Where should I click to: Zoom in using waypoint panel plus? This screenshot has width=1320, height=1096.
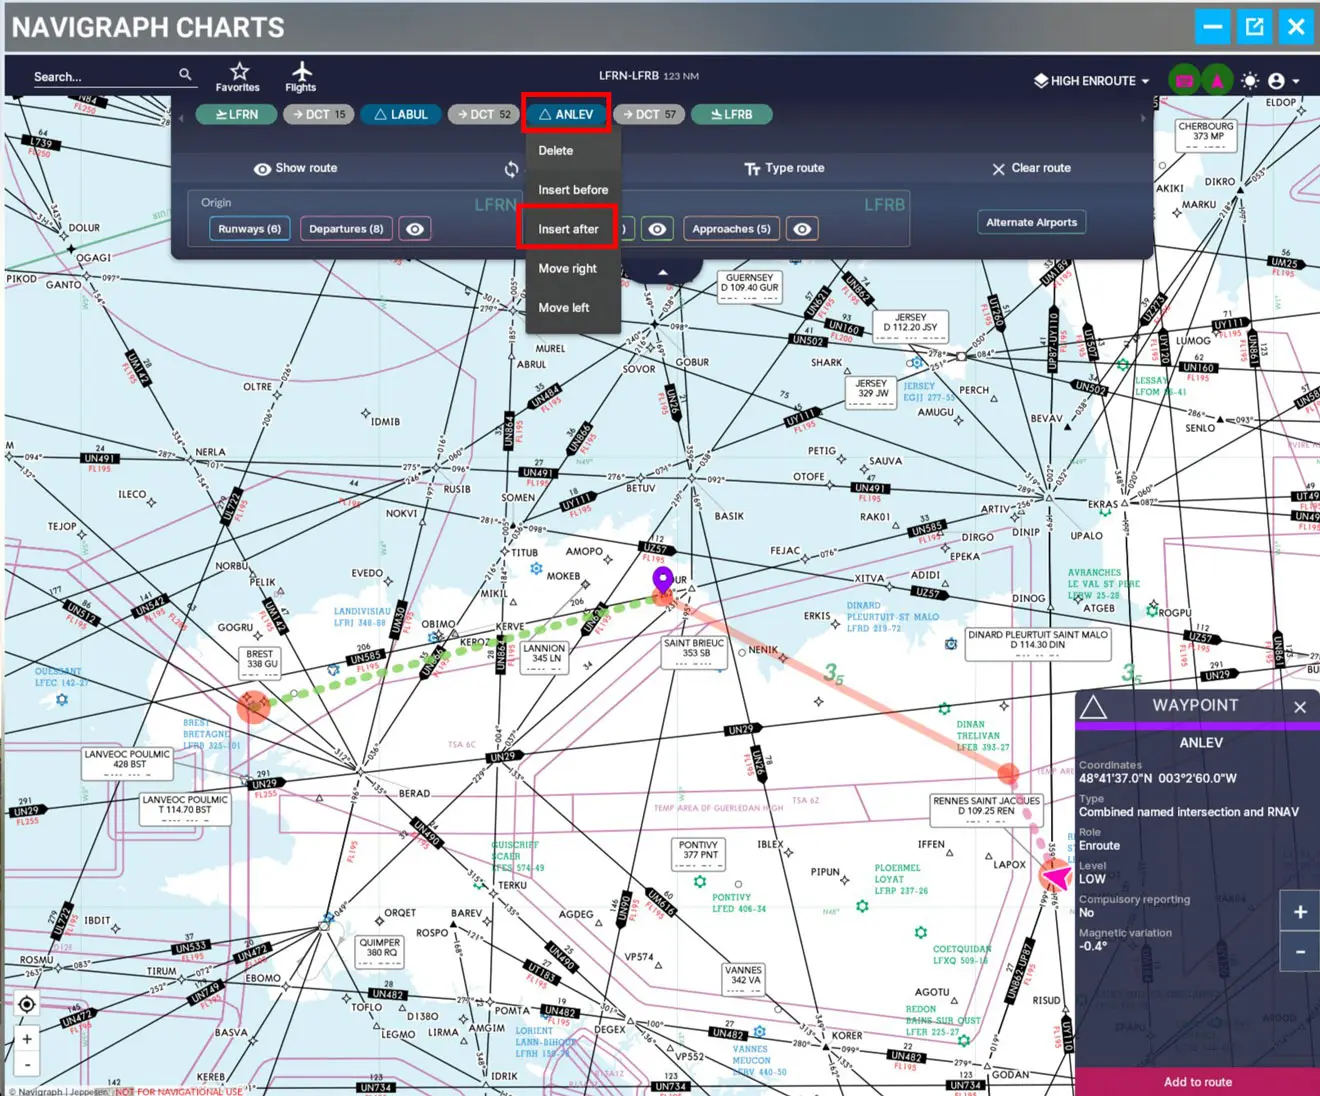click(x=1300, y=911)
